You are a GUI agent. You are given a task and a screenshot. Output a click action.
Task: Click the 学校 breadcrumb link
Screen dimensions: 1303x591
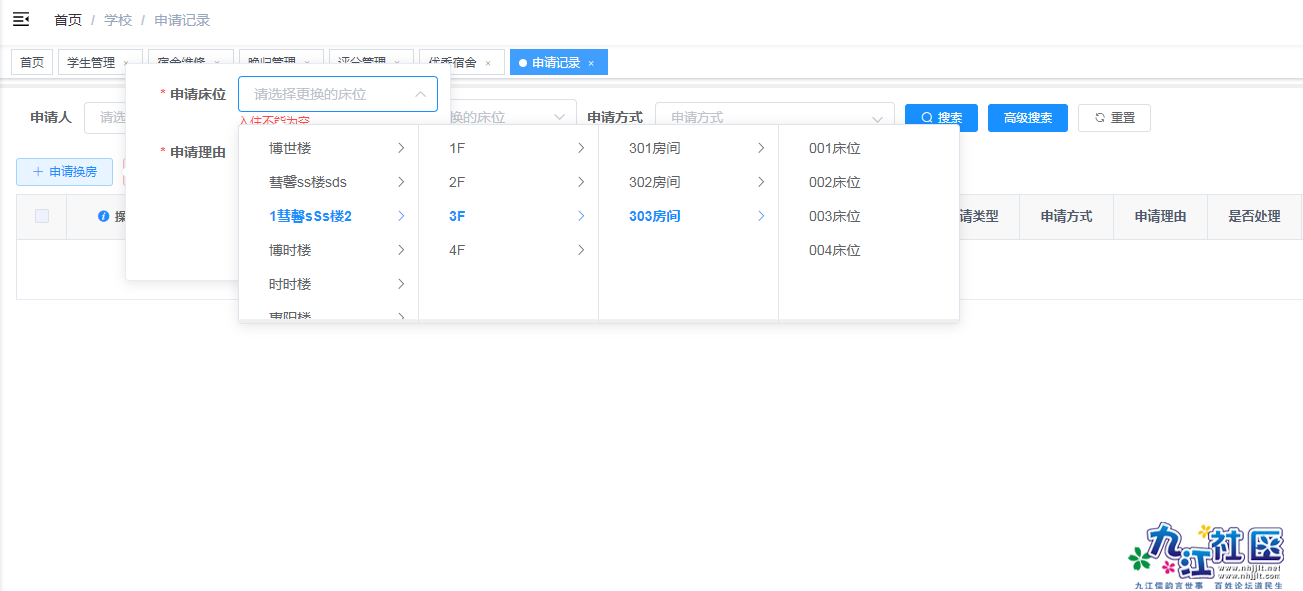[118, 19]
